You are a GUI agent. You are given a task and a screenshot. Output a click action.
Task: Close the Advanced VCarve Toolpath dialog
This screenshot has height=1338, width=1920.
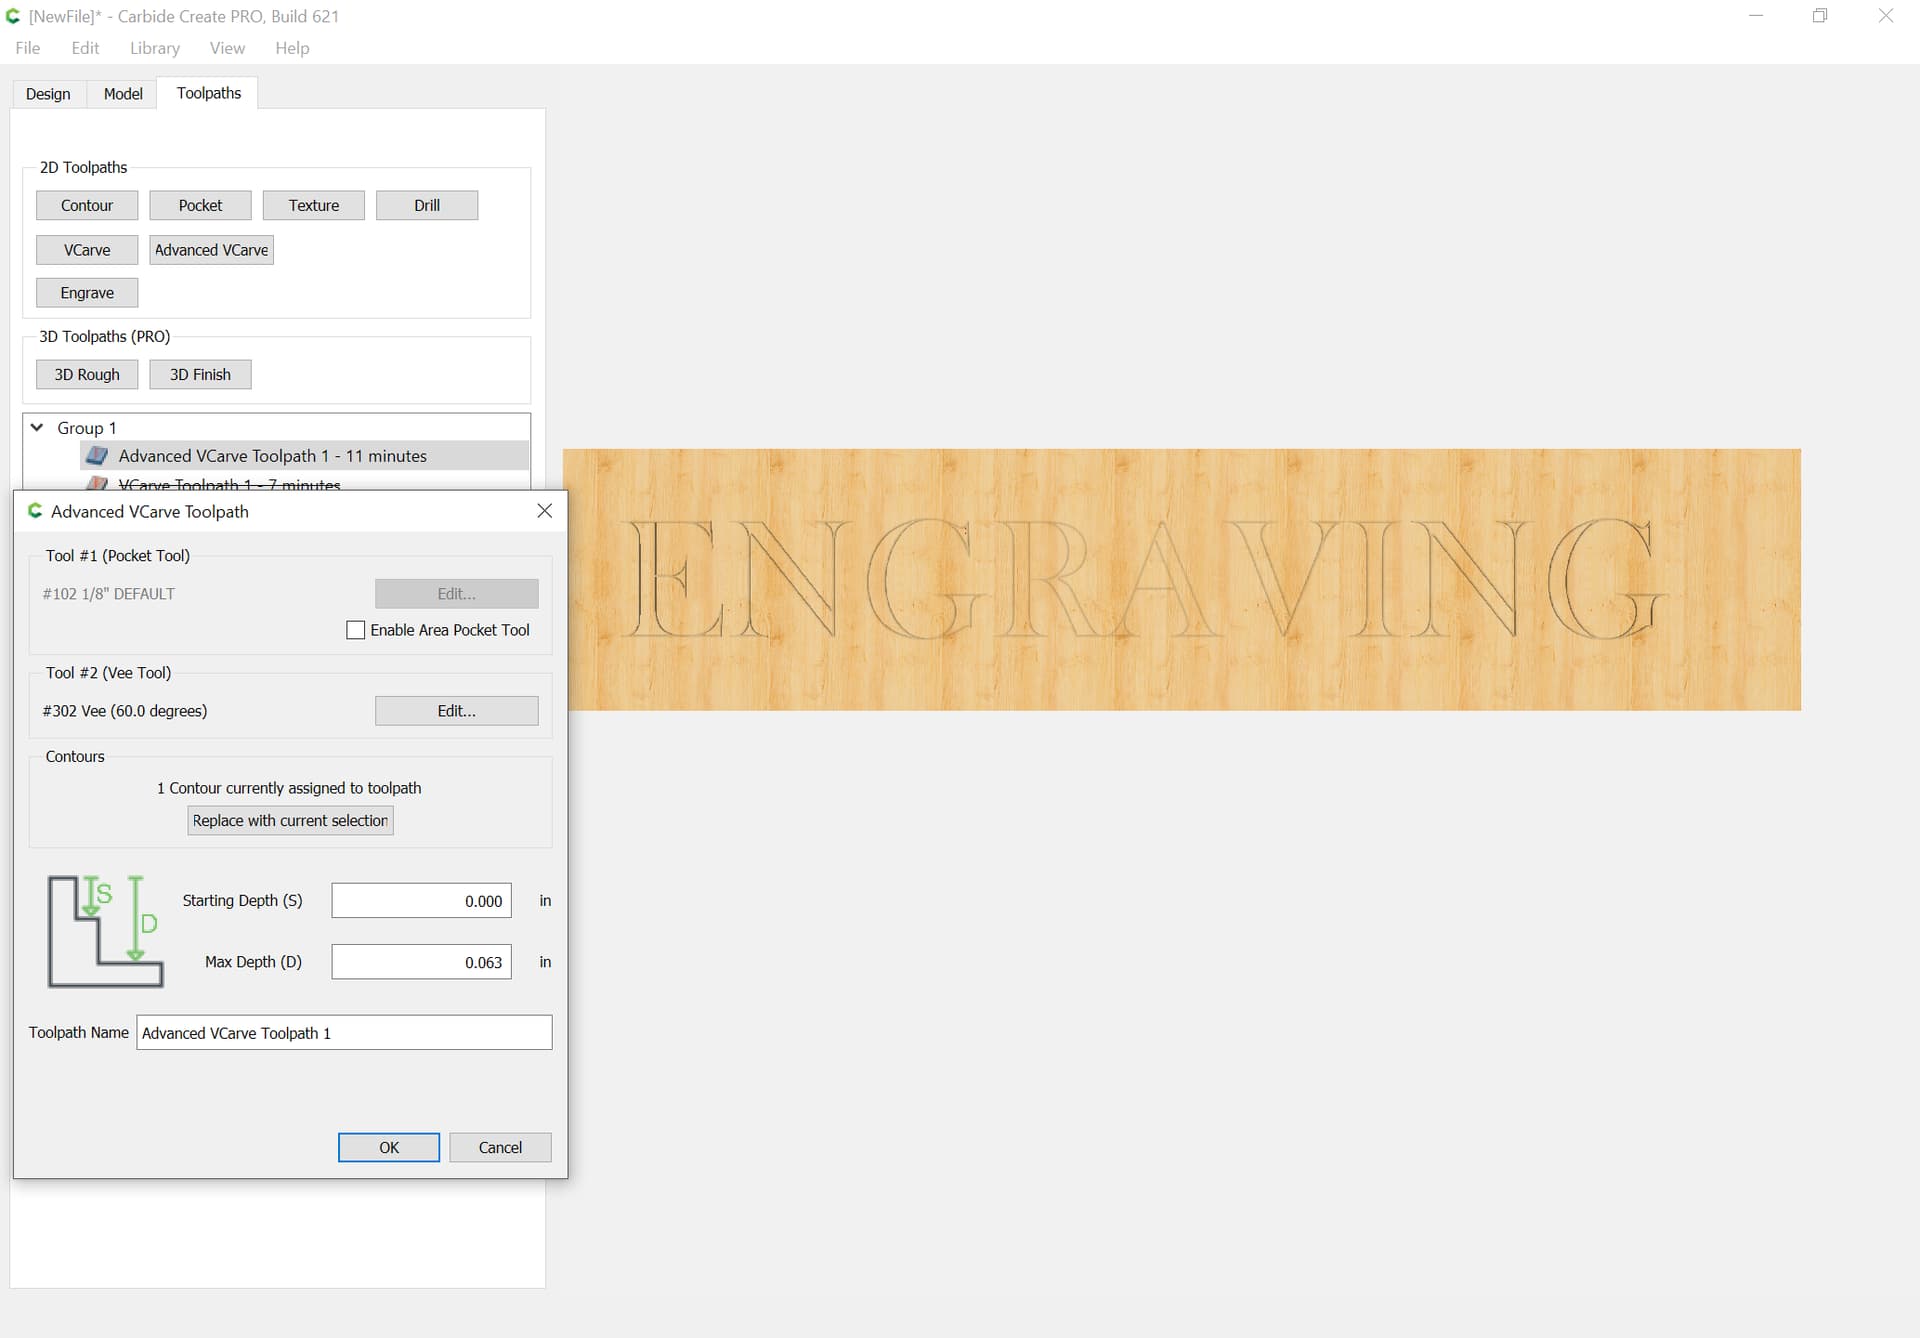[x=545, y=511]
